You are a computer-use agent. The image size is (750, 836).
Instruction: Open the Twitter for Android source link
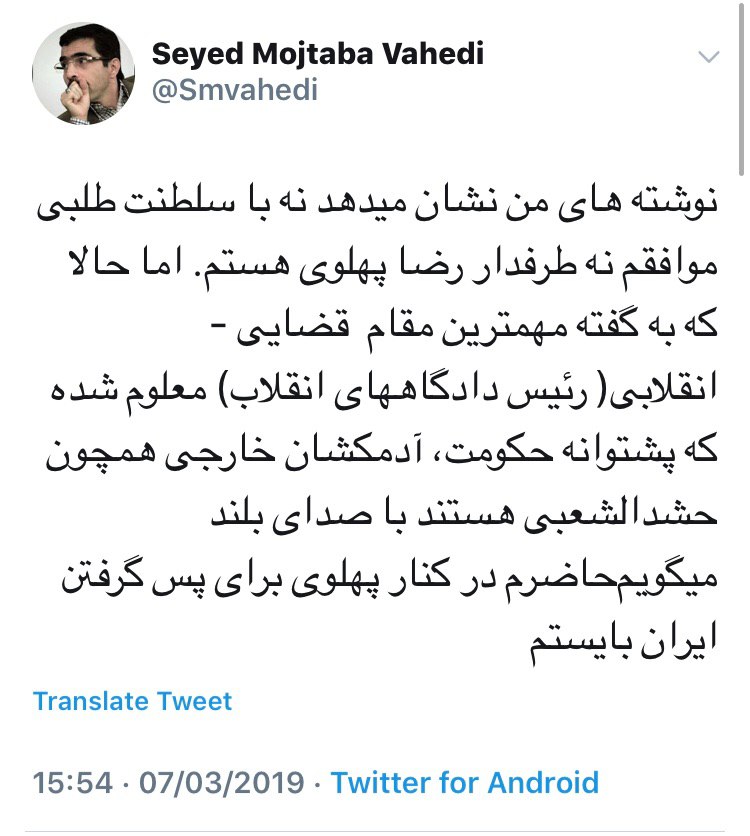[464, 782]
